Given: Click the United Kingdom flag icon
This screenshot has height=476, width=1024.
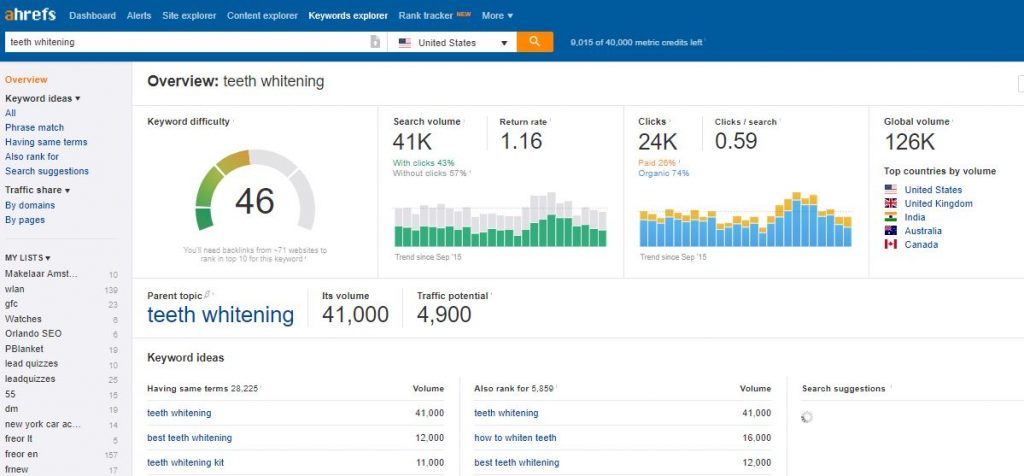Looking at the screenshot, I should [891, 203].
